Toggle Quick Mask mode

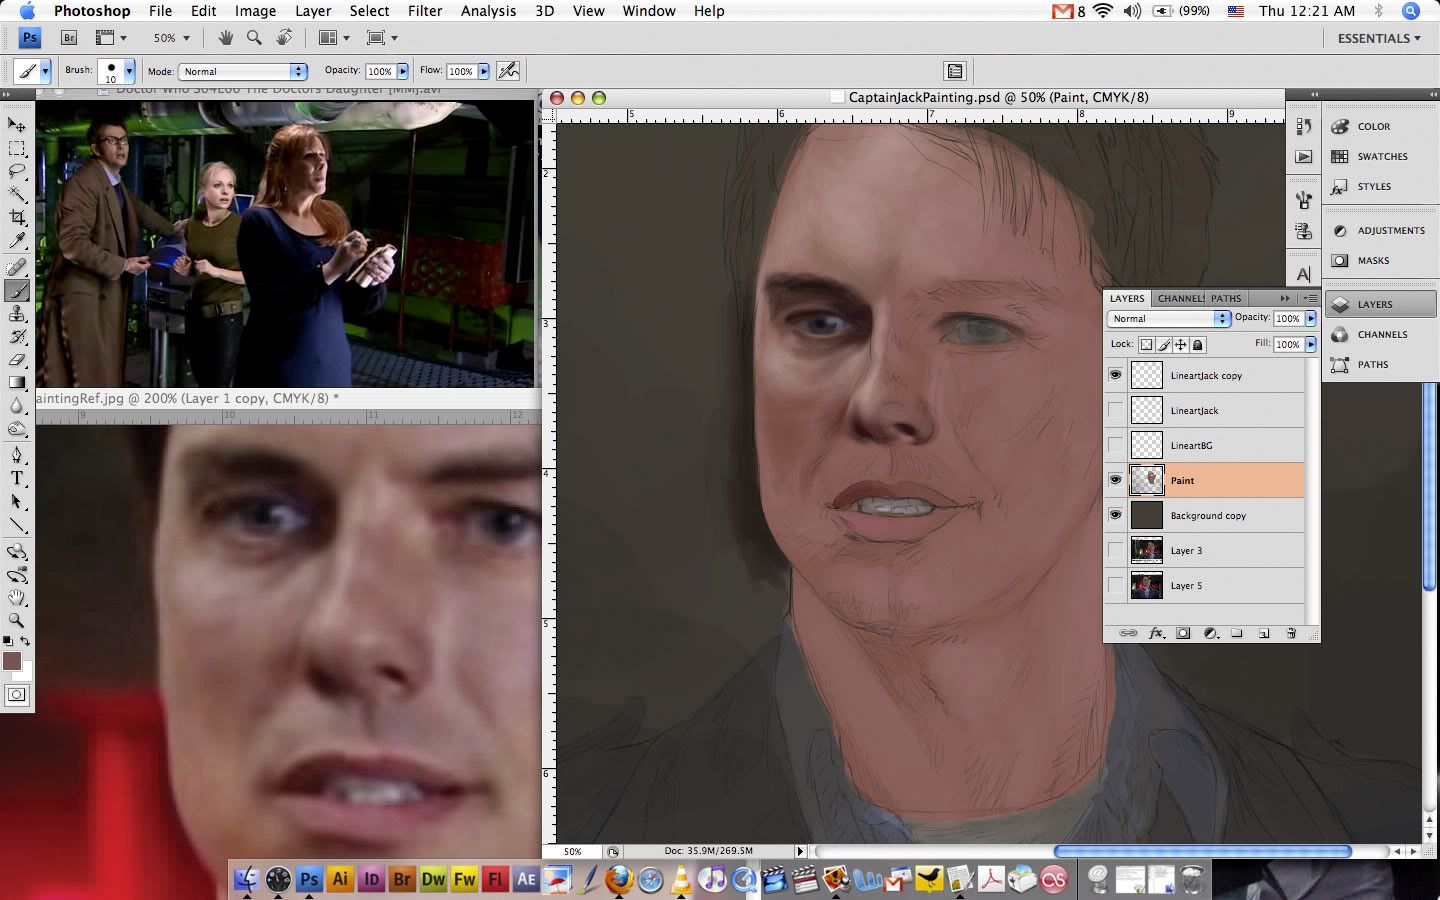coord(17,695)
